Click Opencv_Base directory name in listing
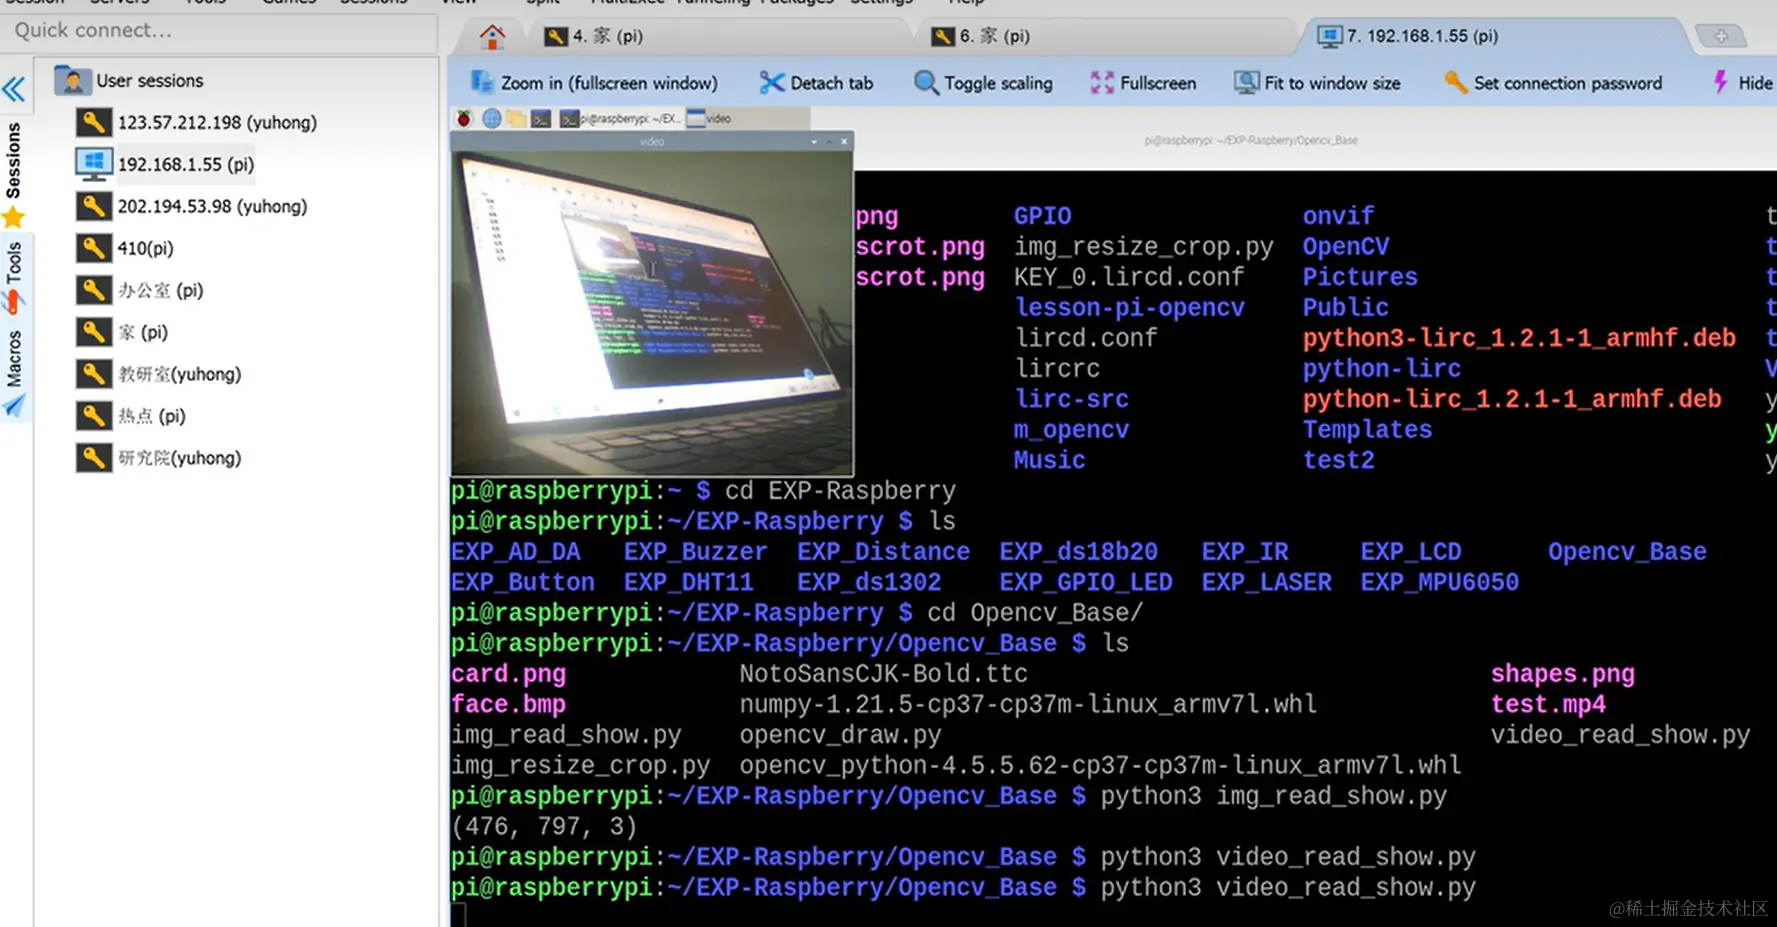The height and width of the screenshot is (927, 1777). tap(1627, 552)
